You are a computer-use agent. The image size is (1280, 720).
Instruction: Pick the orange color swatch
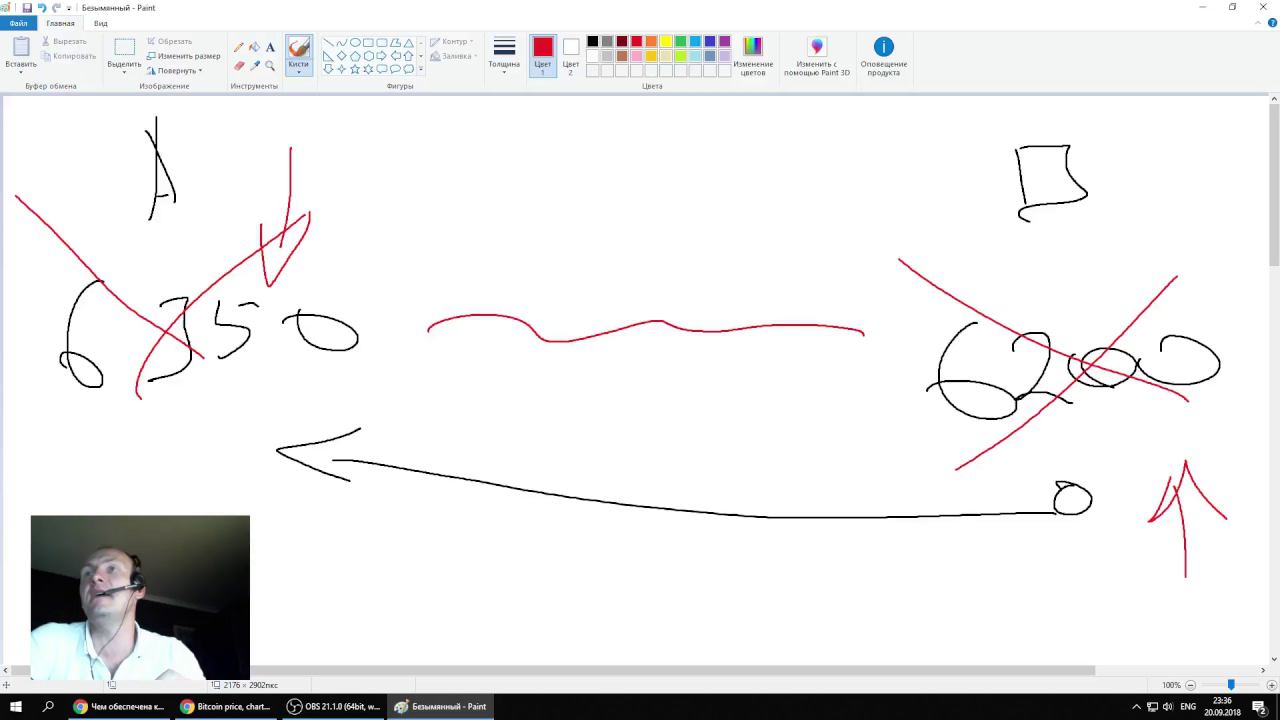pyautogui.click(x=651, y=41)
